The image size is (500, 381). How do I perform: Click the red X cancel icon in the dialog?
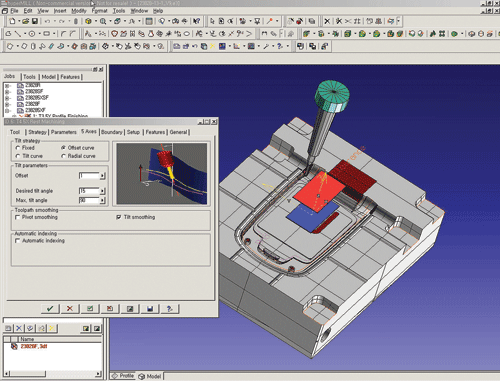point(70,309)
